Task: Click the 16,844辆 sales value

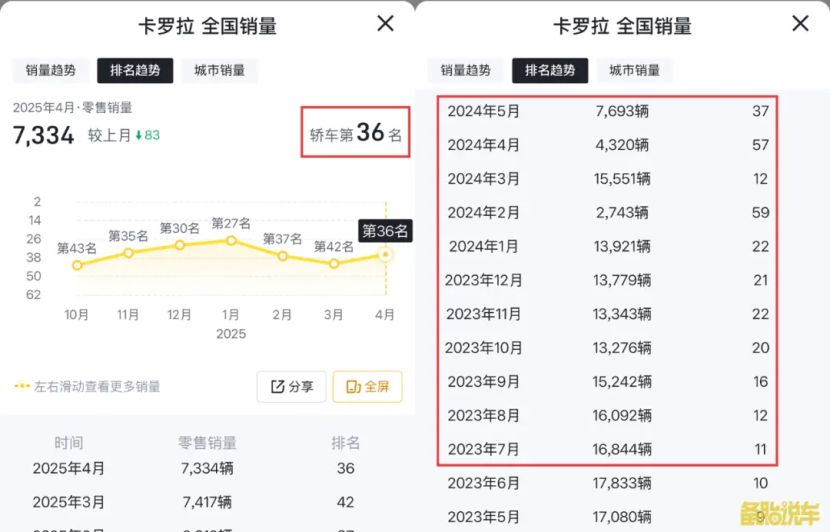Action: pyautogui.click(x=622, y=449)
